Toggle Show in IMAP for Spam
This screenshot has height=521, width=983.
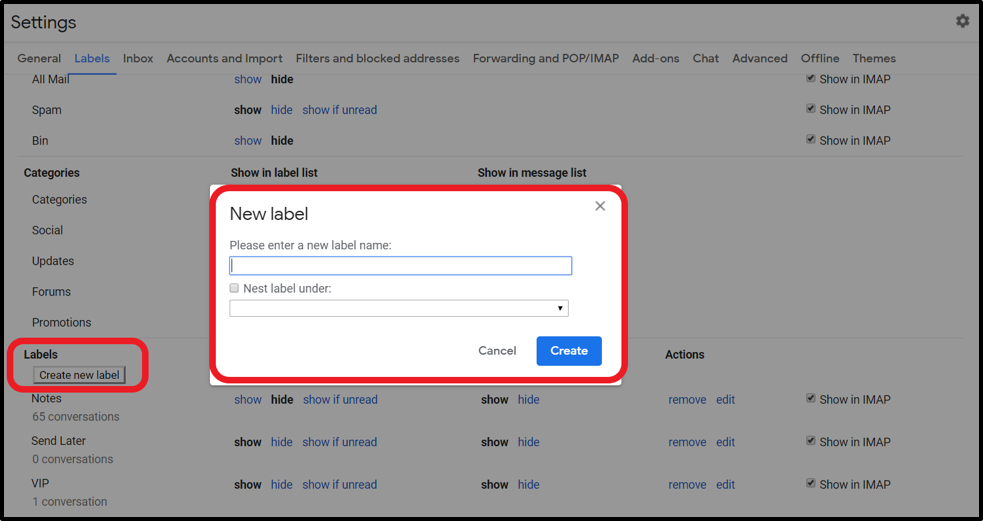tap(810, 110)
